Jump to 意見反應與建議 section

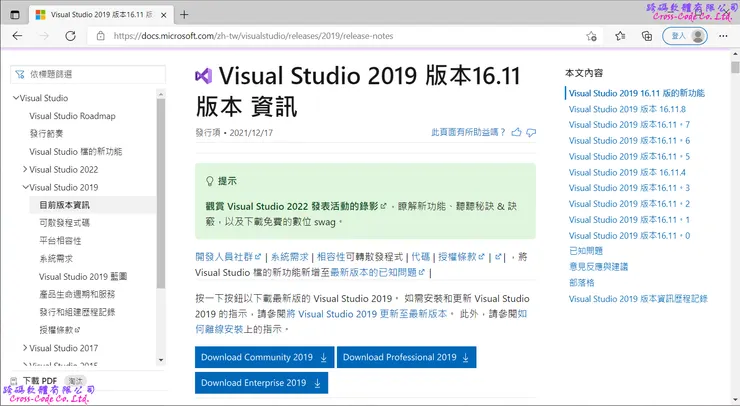tap(598, 267)
